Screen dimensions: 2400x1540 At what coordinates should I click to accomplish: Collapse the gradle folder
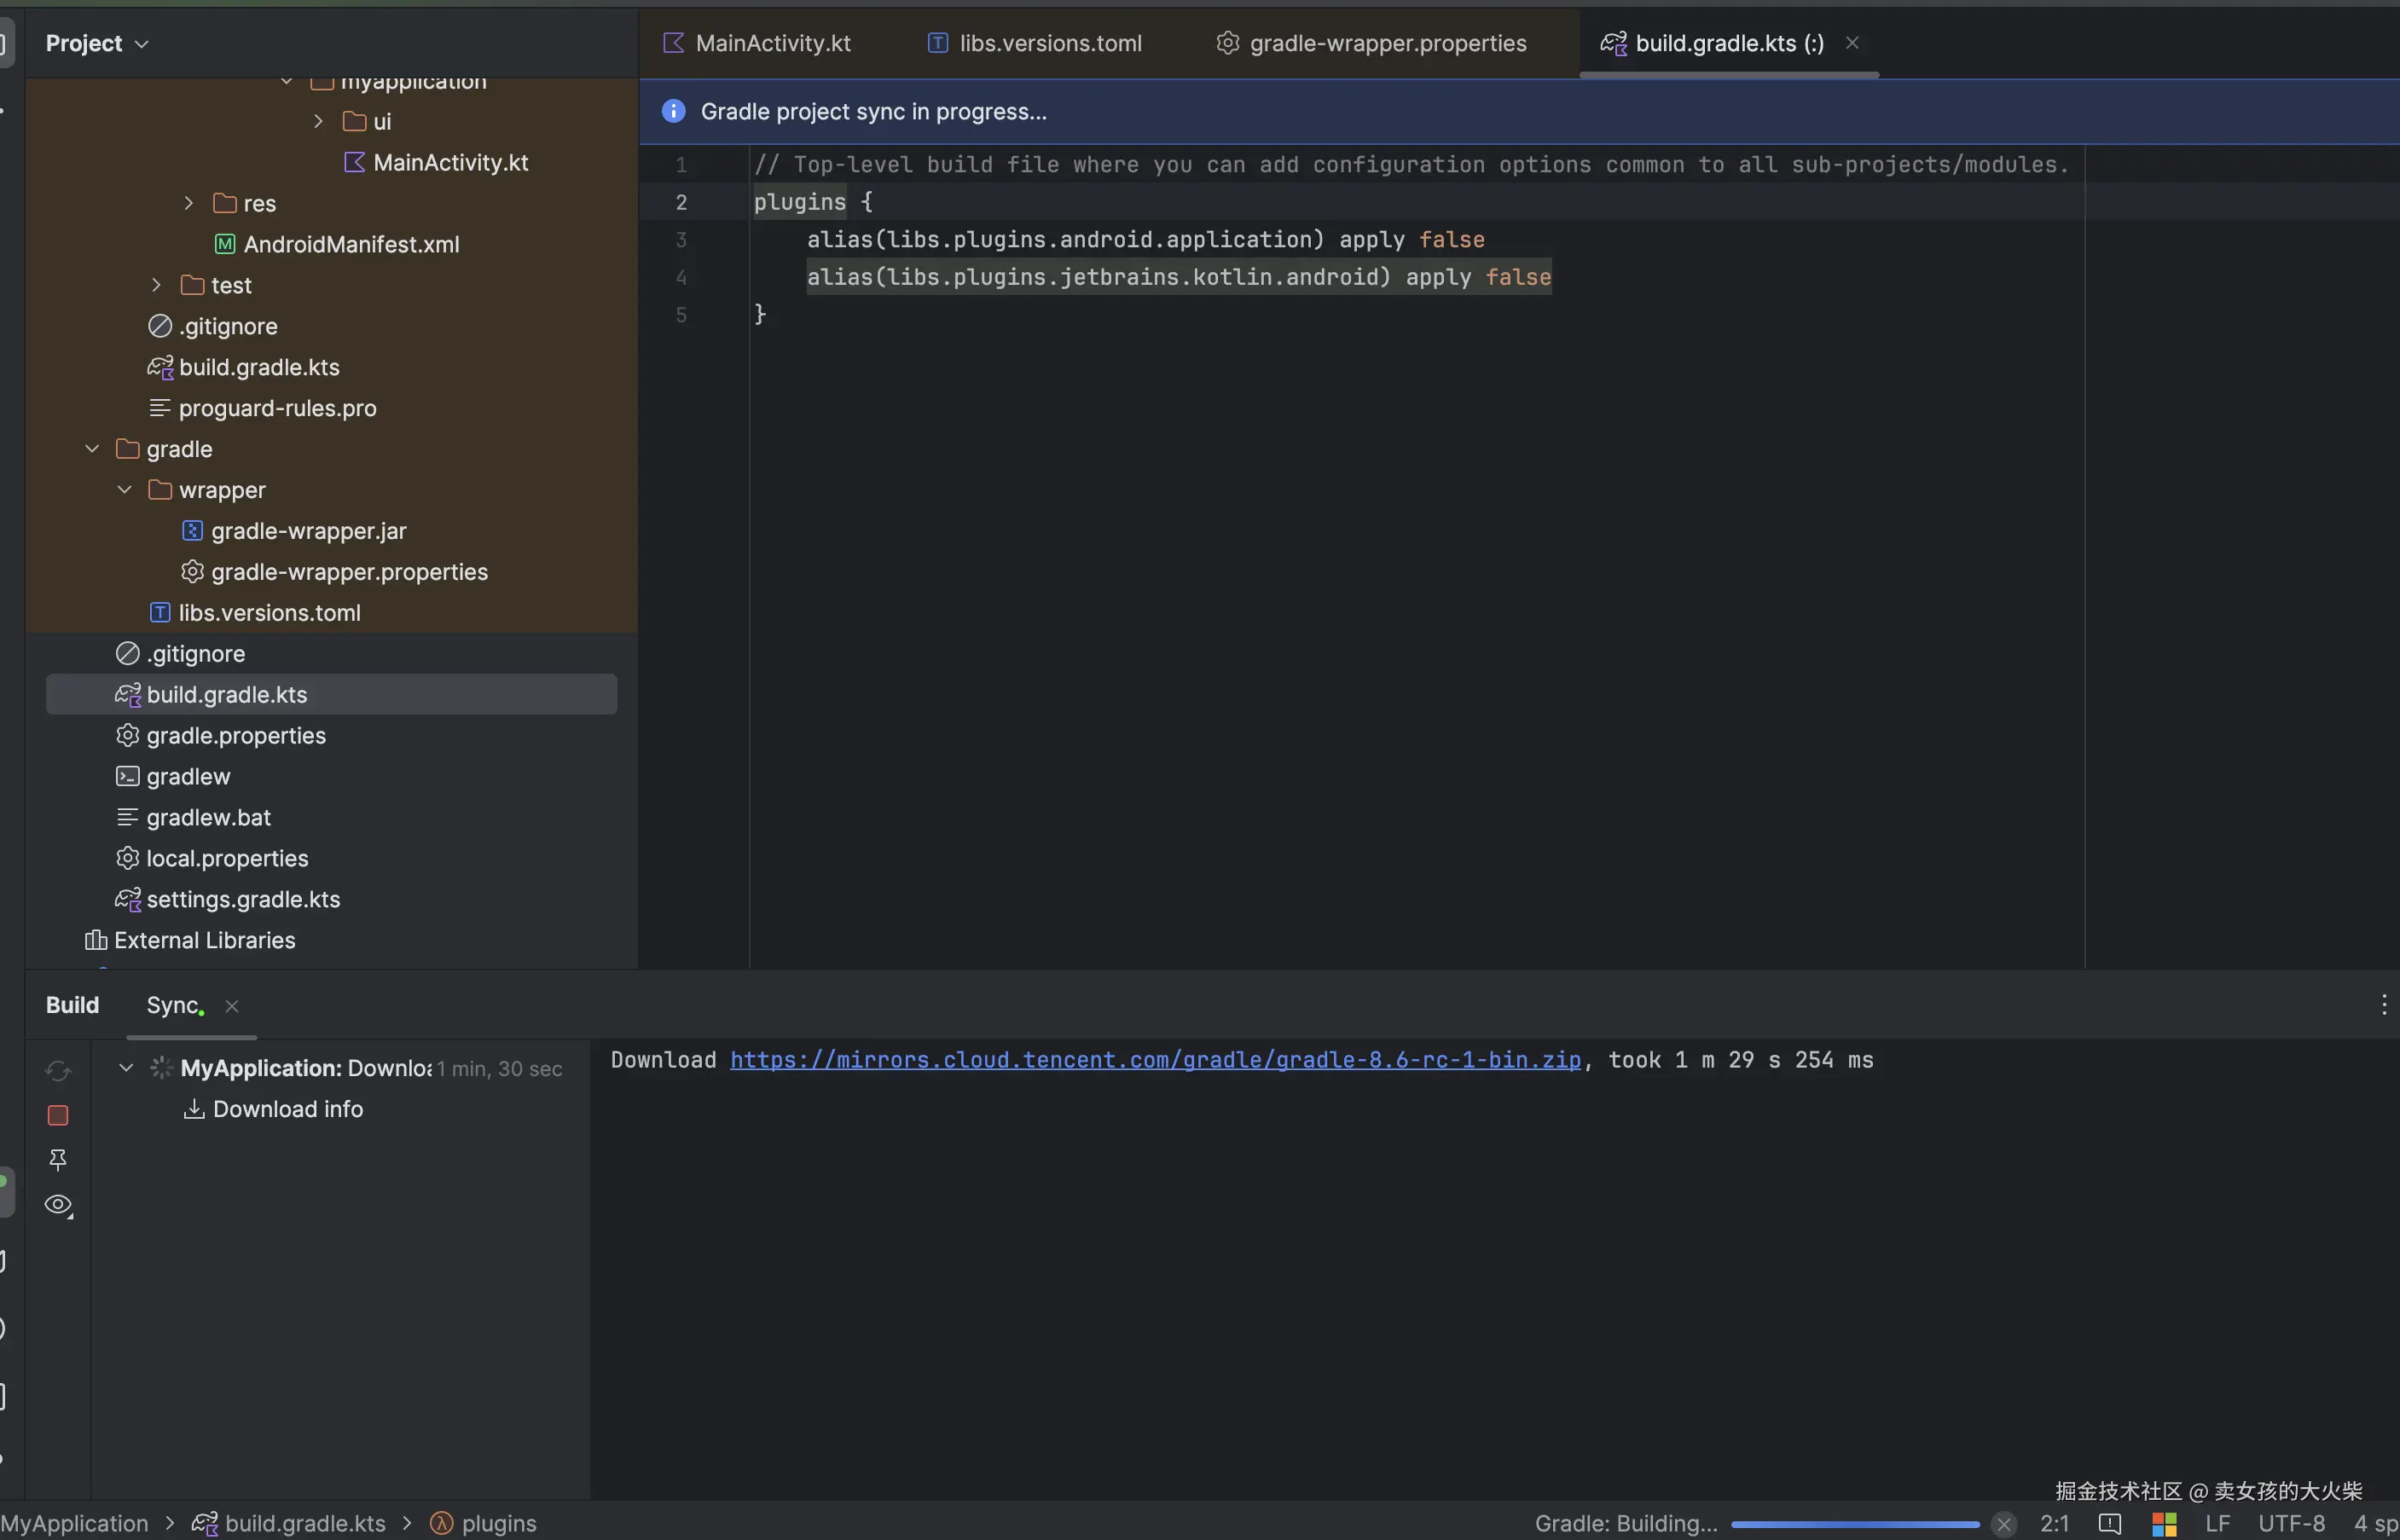tap(92, 449)
